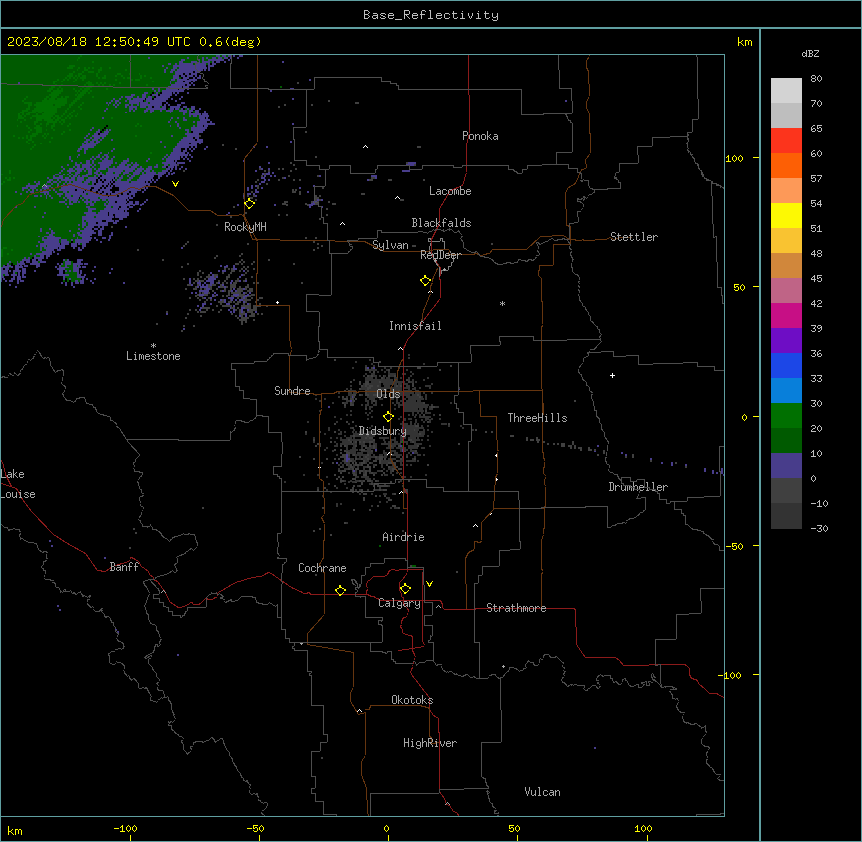The height and width of the screenshot is (842, 862).
Task: Select the Lacombe town label
Action: point(450,191)
